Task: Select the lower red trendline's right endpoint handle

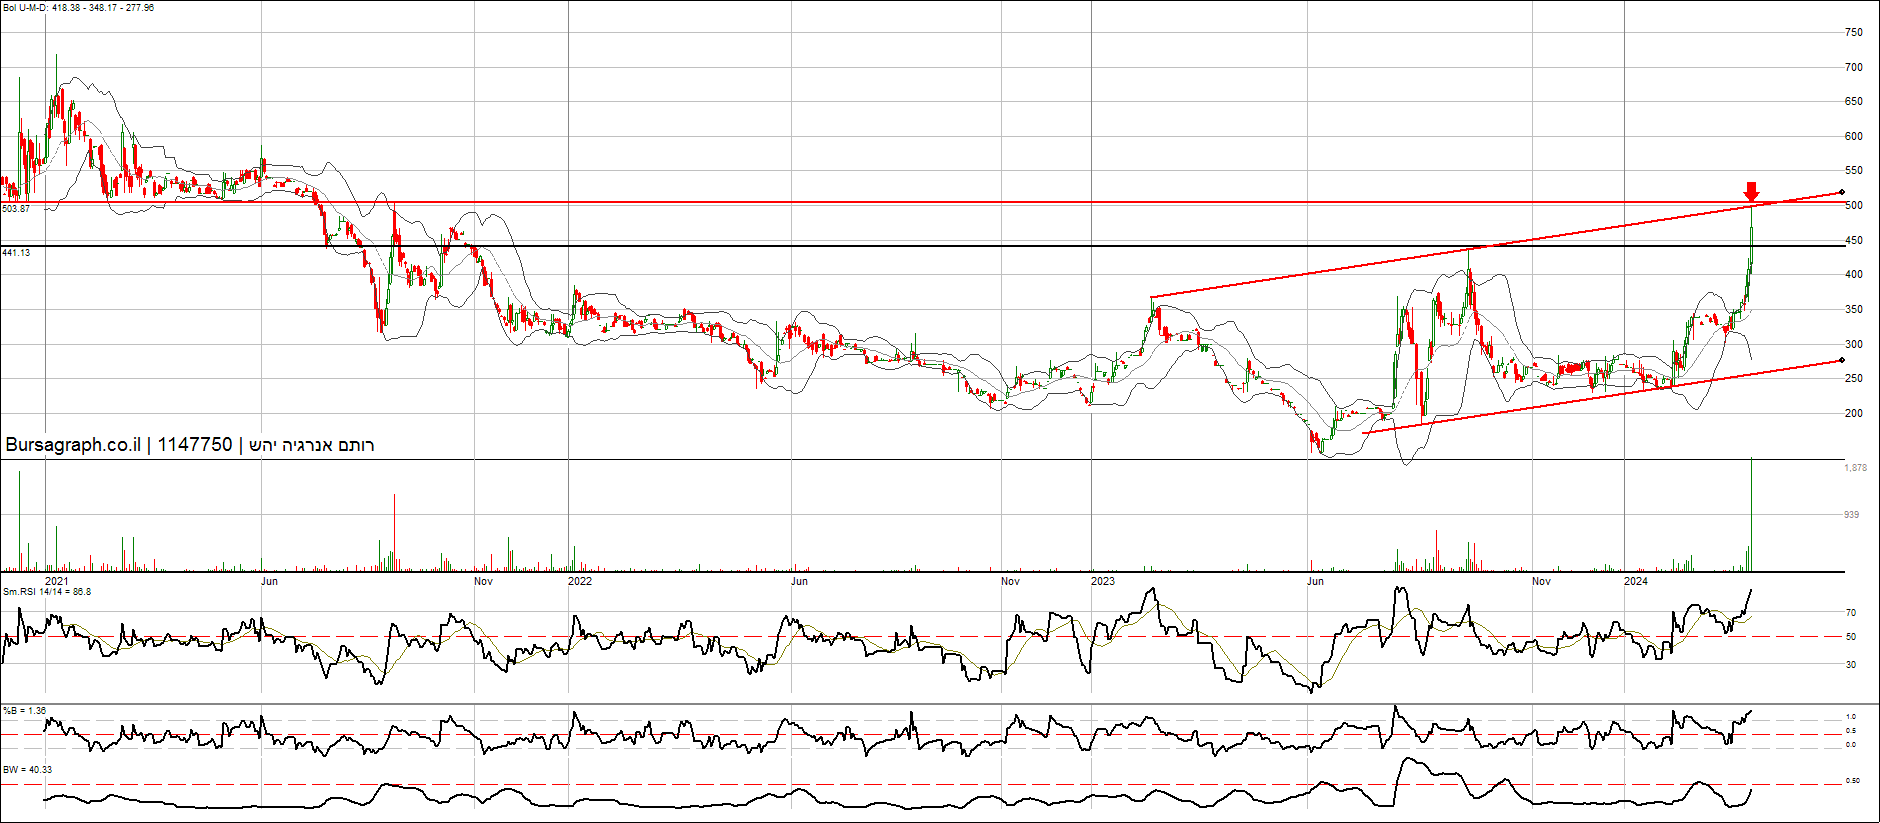Action: (x=1842, y=360)
